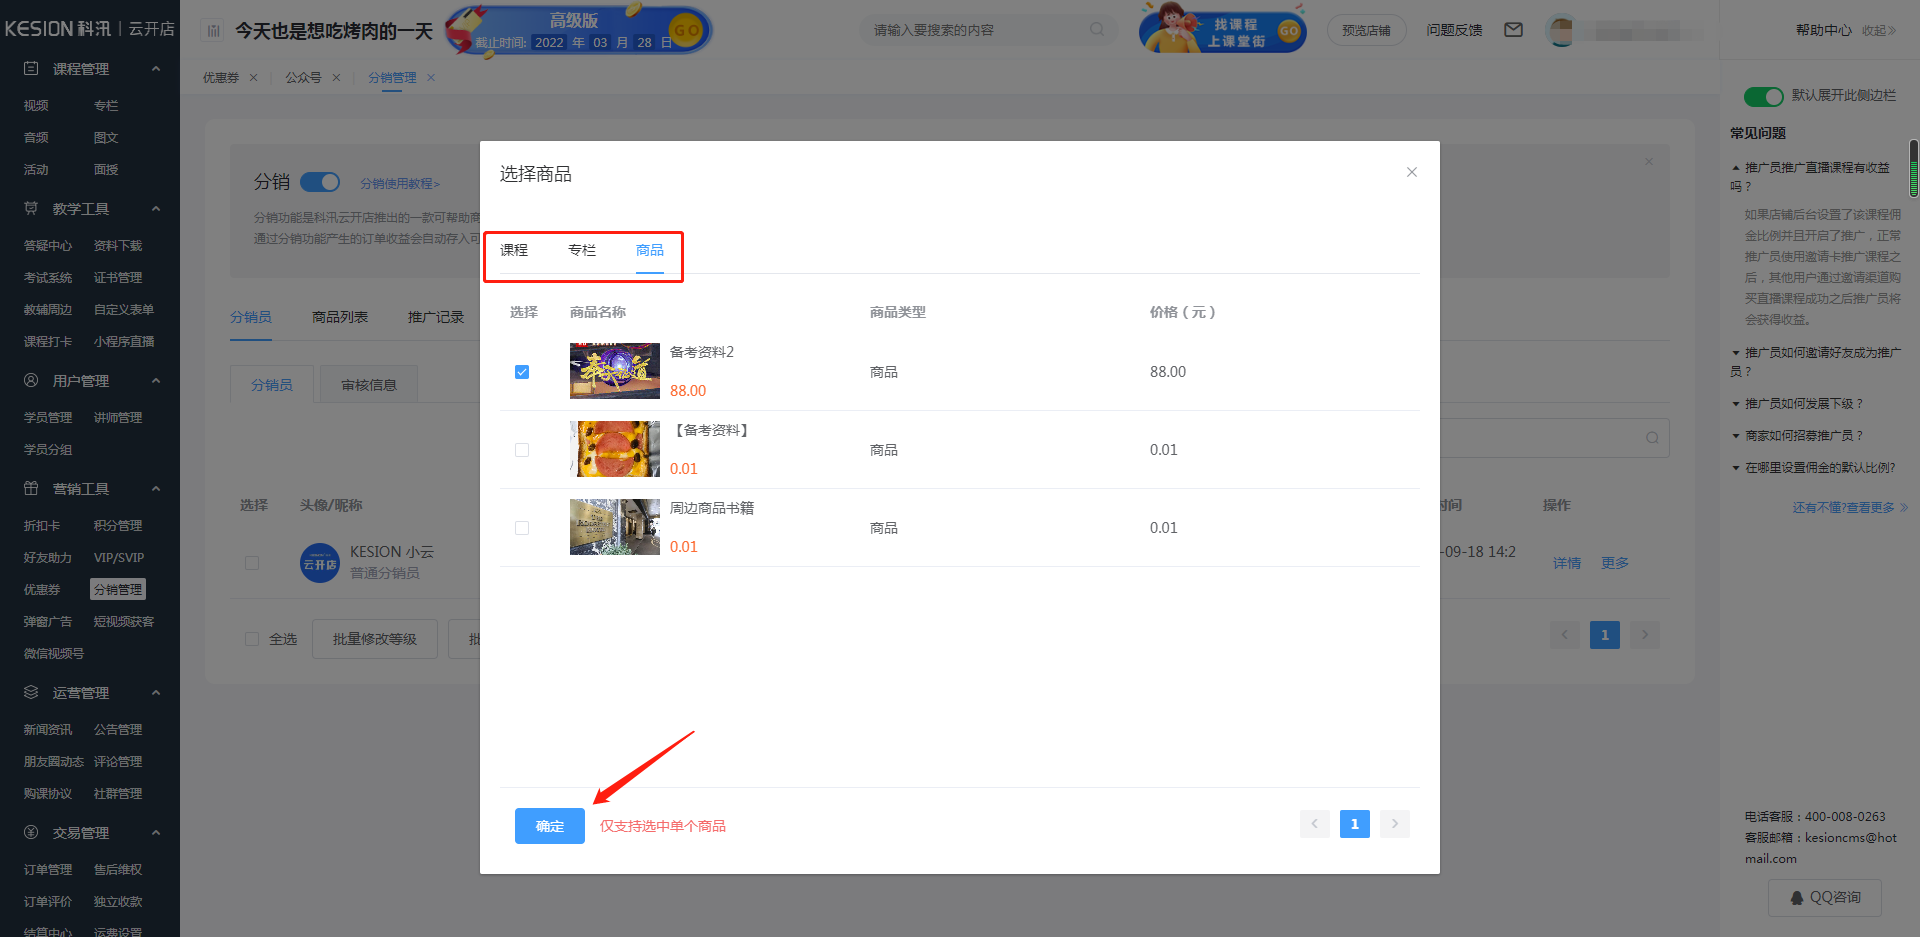
Task: Click the KESION 小云 distributor avatar
Action: [x=320, y=563]
